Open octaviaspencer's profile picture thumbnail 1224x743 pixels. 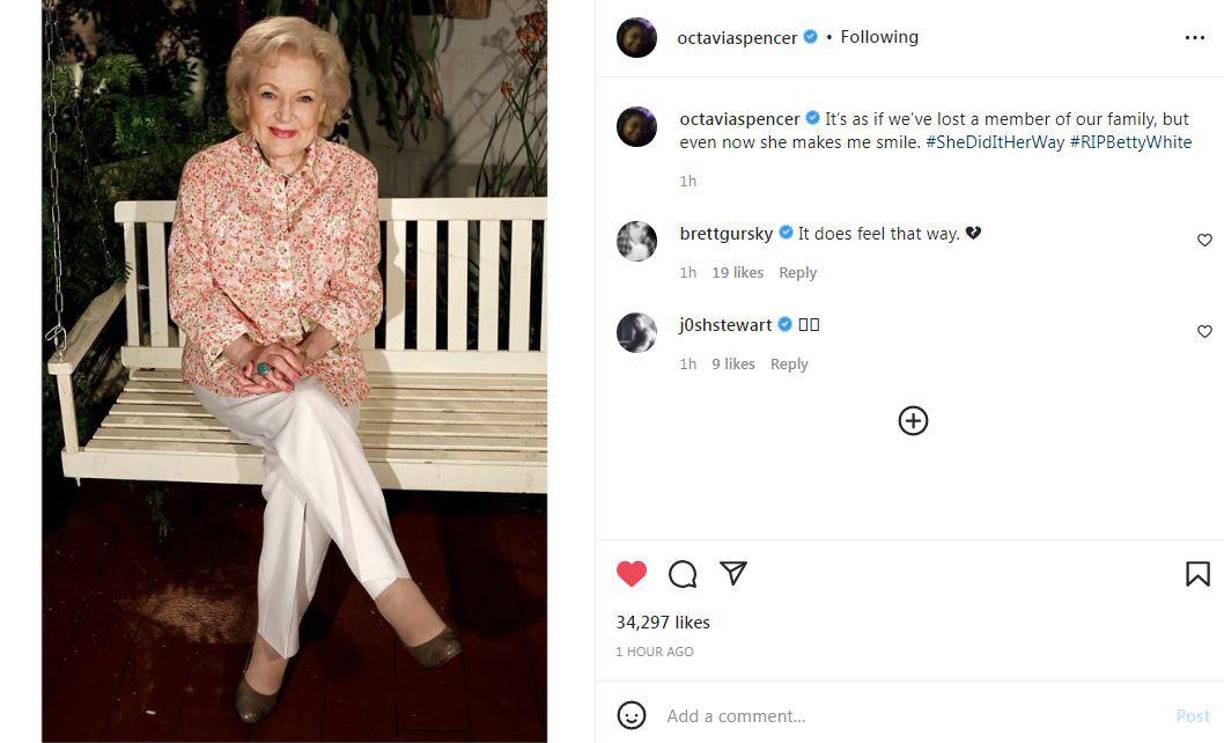(x=637, y=36)
